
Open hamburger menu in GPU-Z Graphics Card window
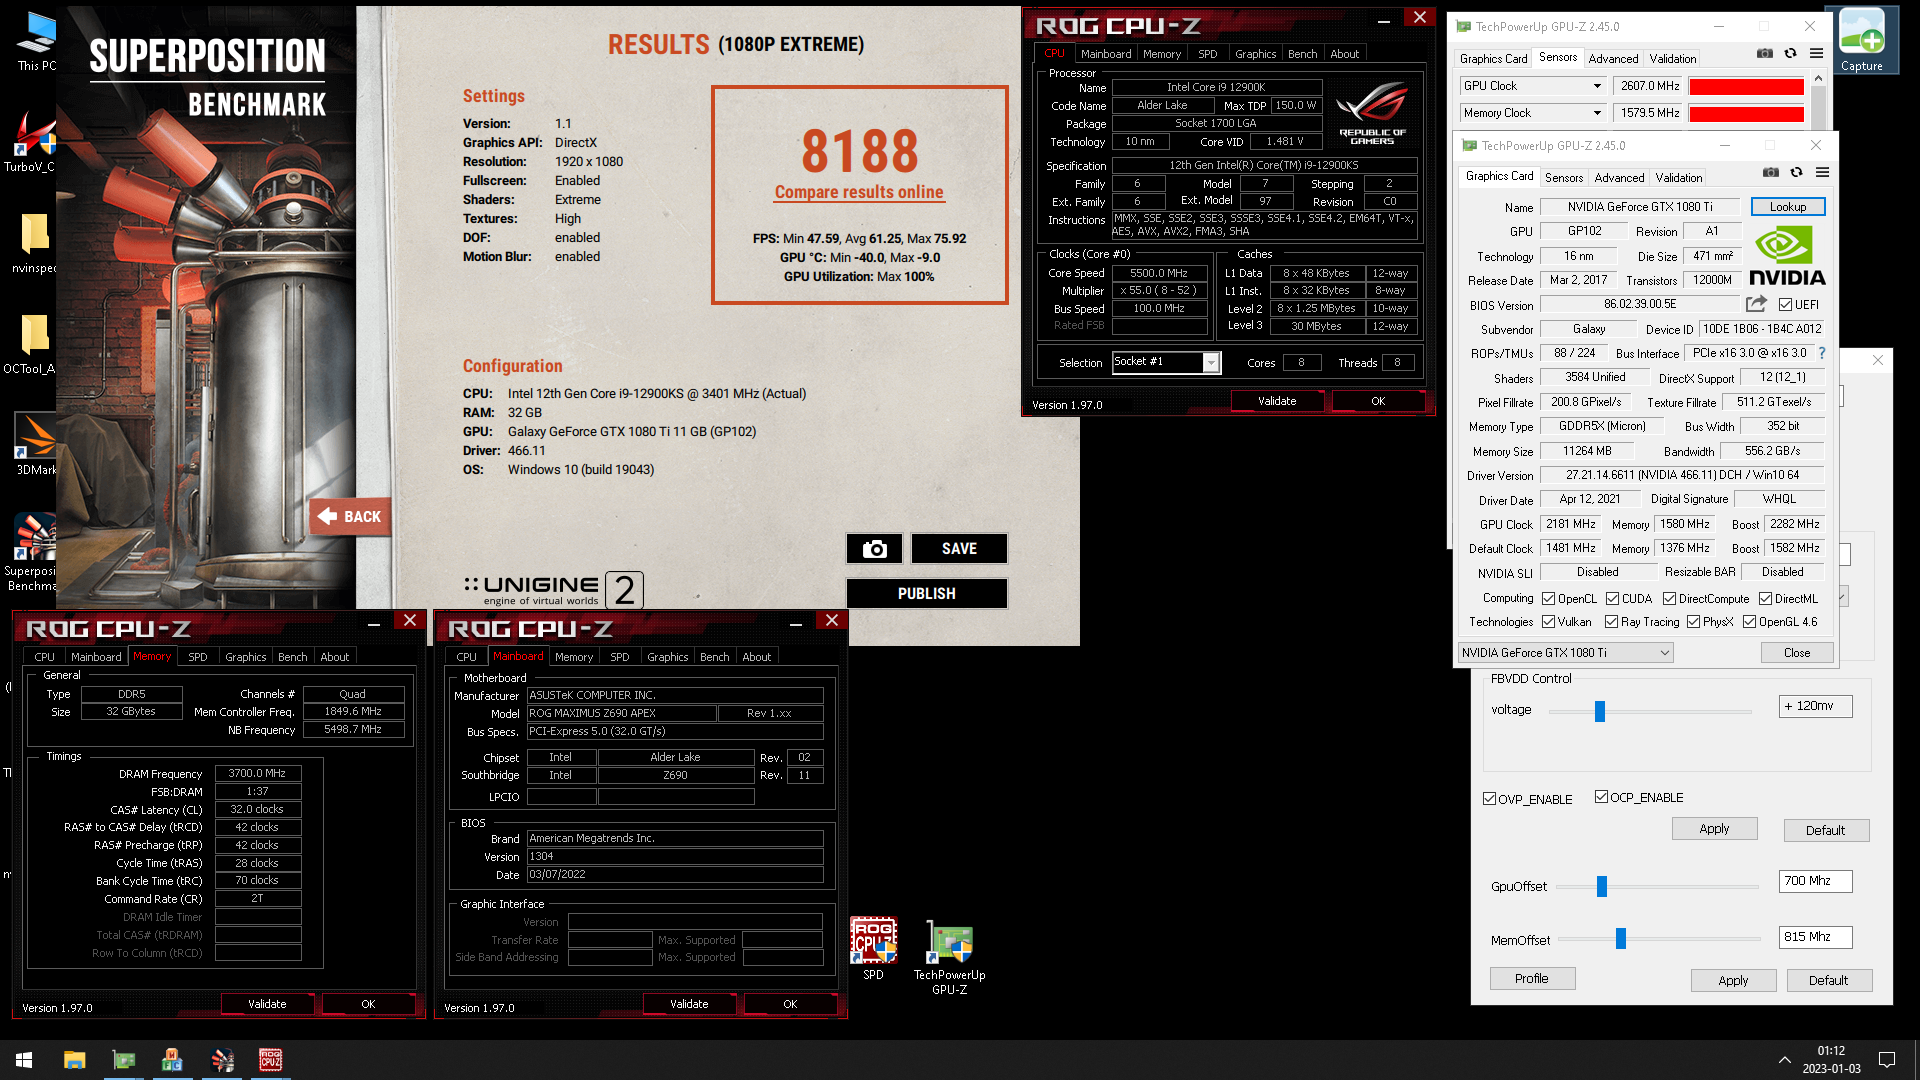[x=1822, y=172]
